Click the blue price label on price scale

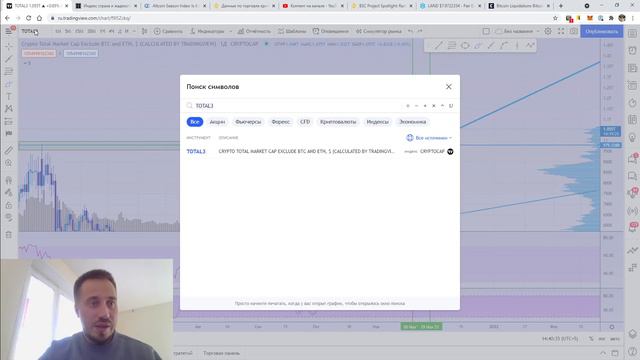point(610,131)
